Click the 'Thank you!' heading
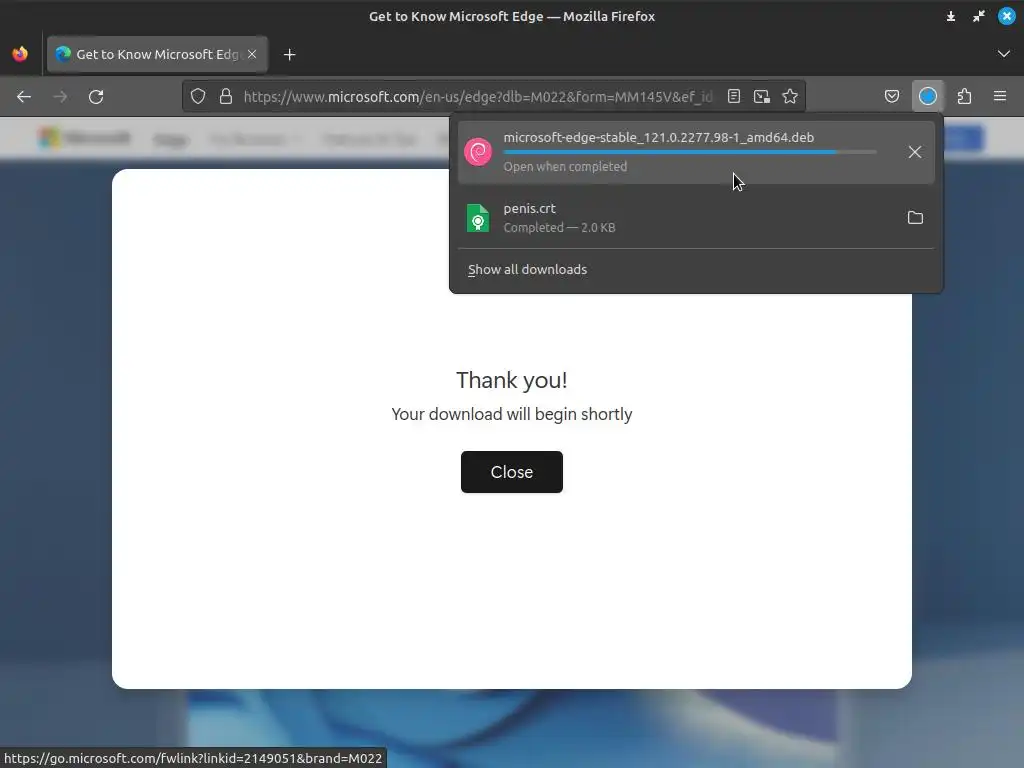The width and height of the screenshot is (1024, 768). tap(512, 380)
